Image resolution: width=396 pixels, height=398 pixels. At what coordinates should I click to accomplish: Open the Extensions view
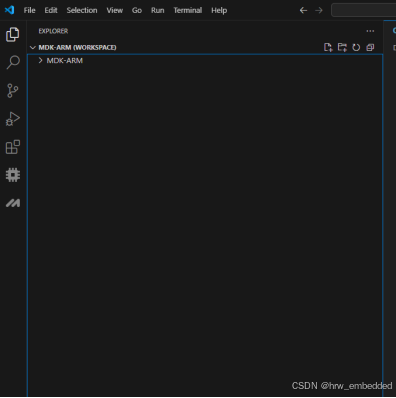point(13,147)
